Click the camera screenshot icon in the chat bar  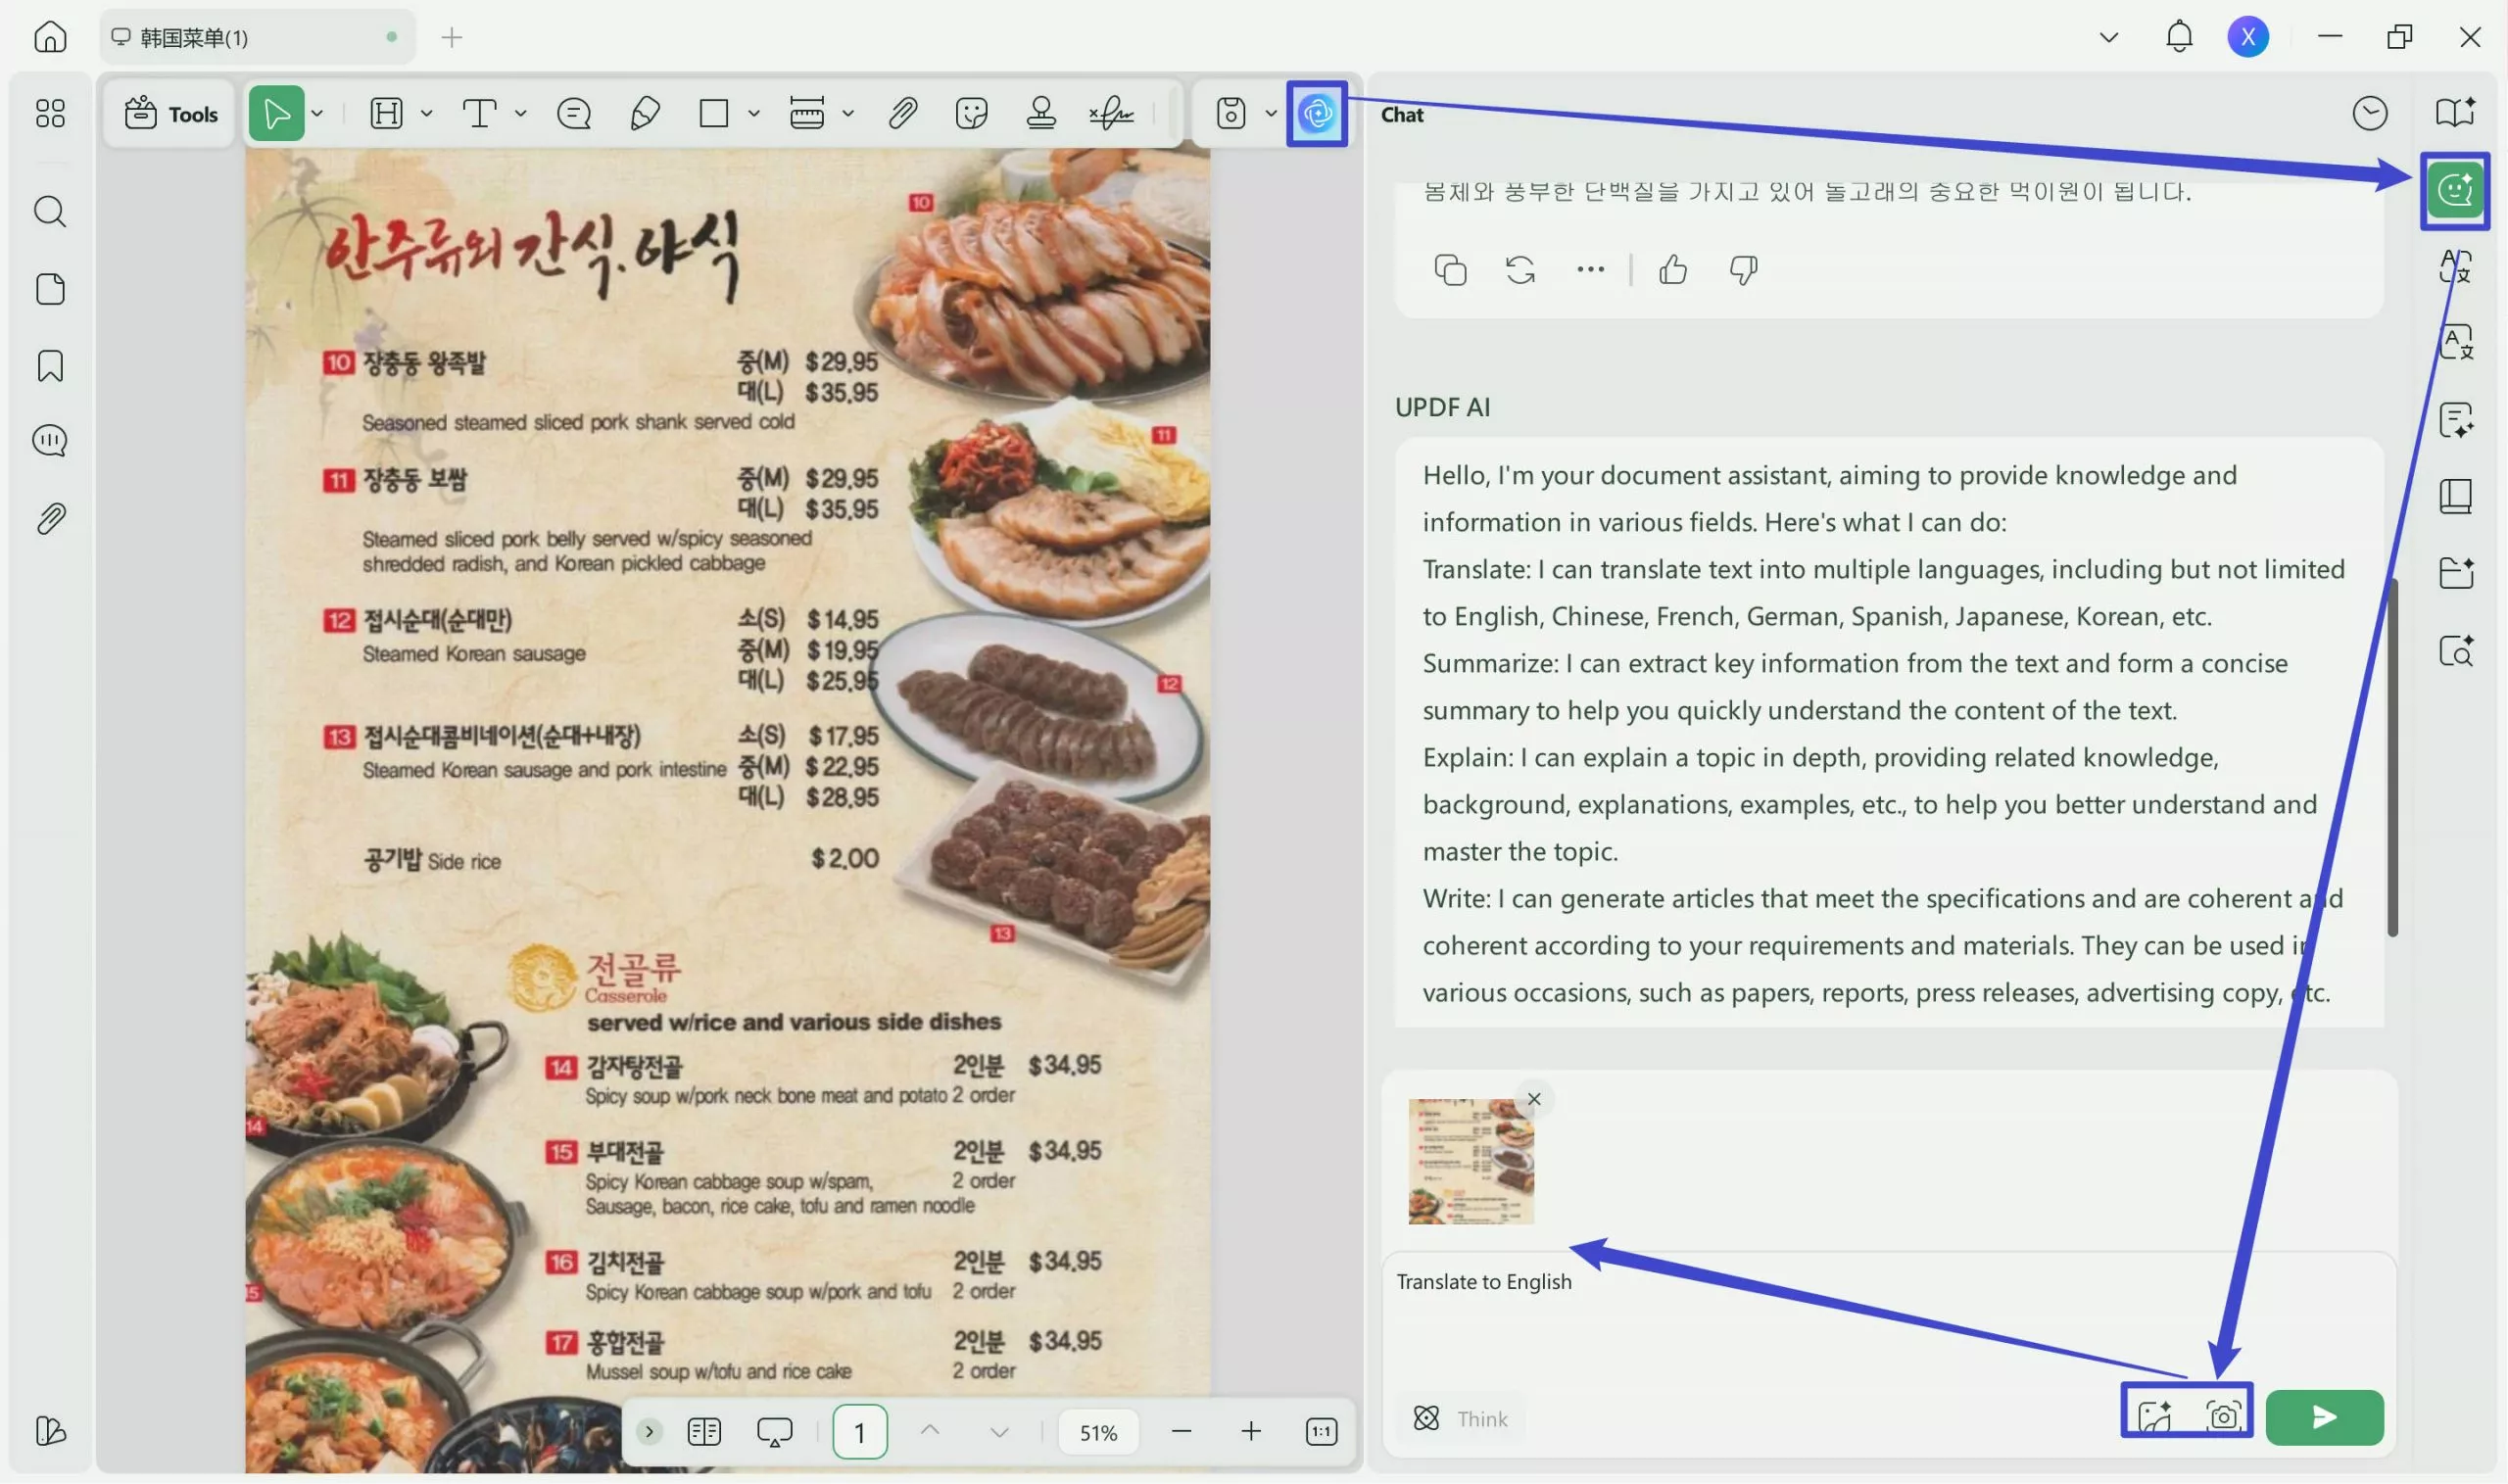[2224, 1416]
